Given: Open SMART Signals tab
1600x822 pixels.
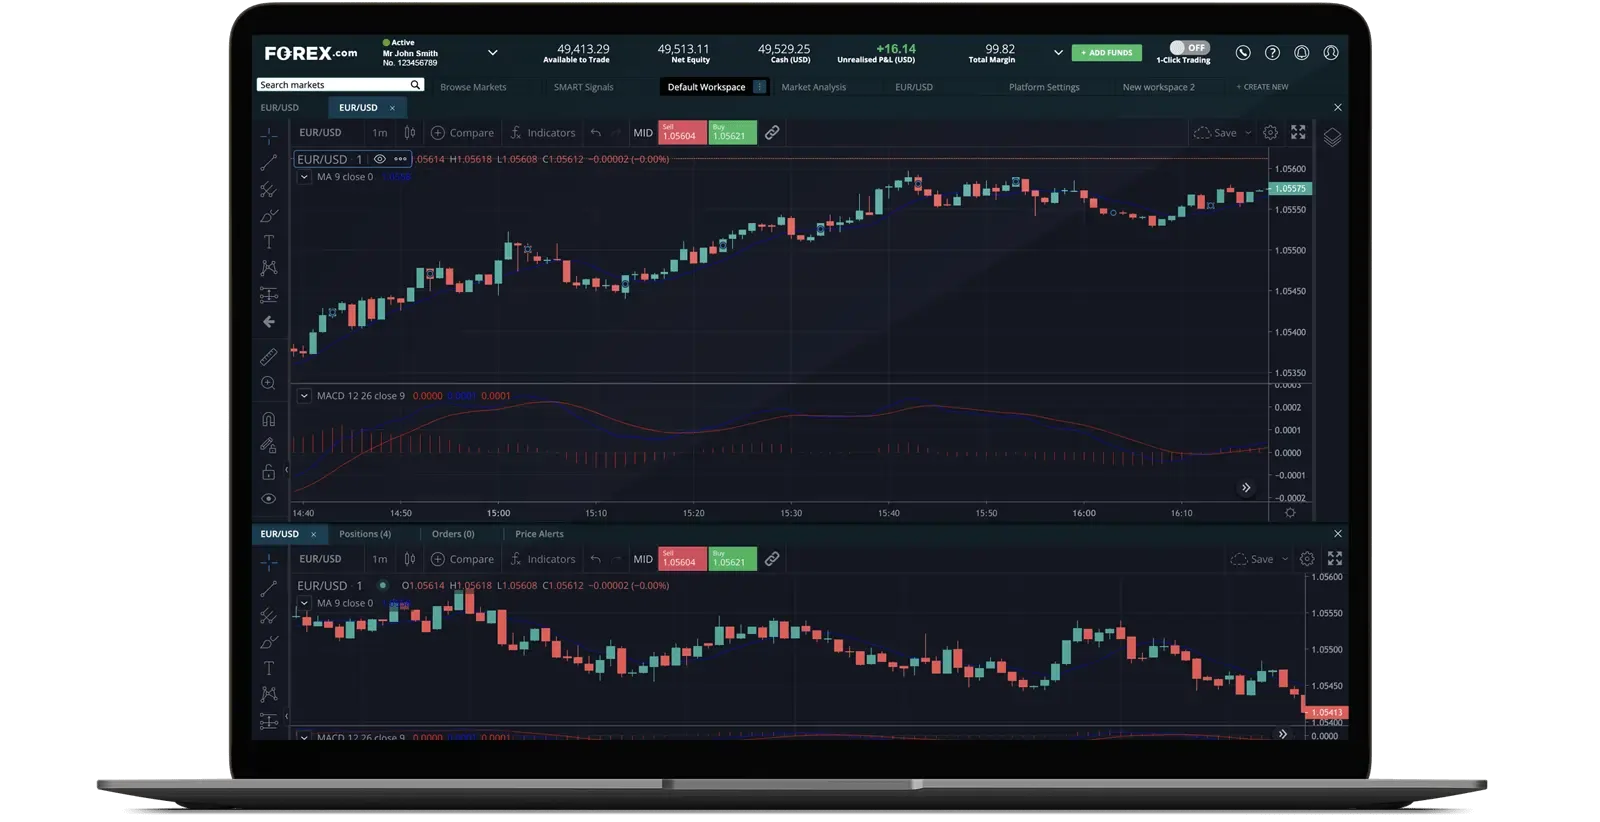Looking at the screenshot, I should [583, 87].
